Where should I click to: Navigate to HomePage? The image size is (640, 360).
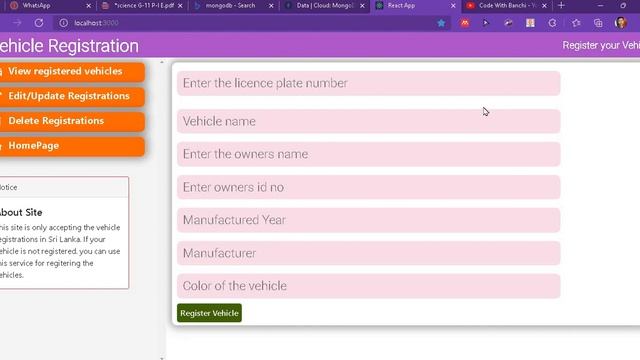(71, 146)
